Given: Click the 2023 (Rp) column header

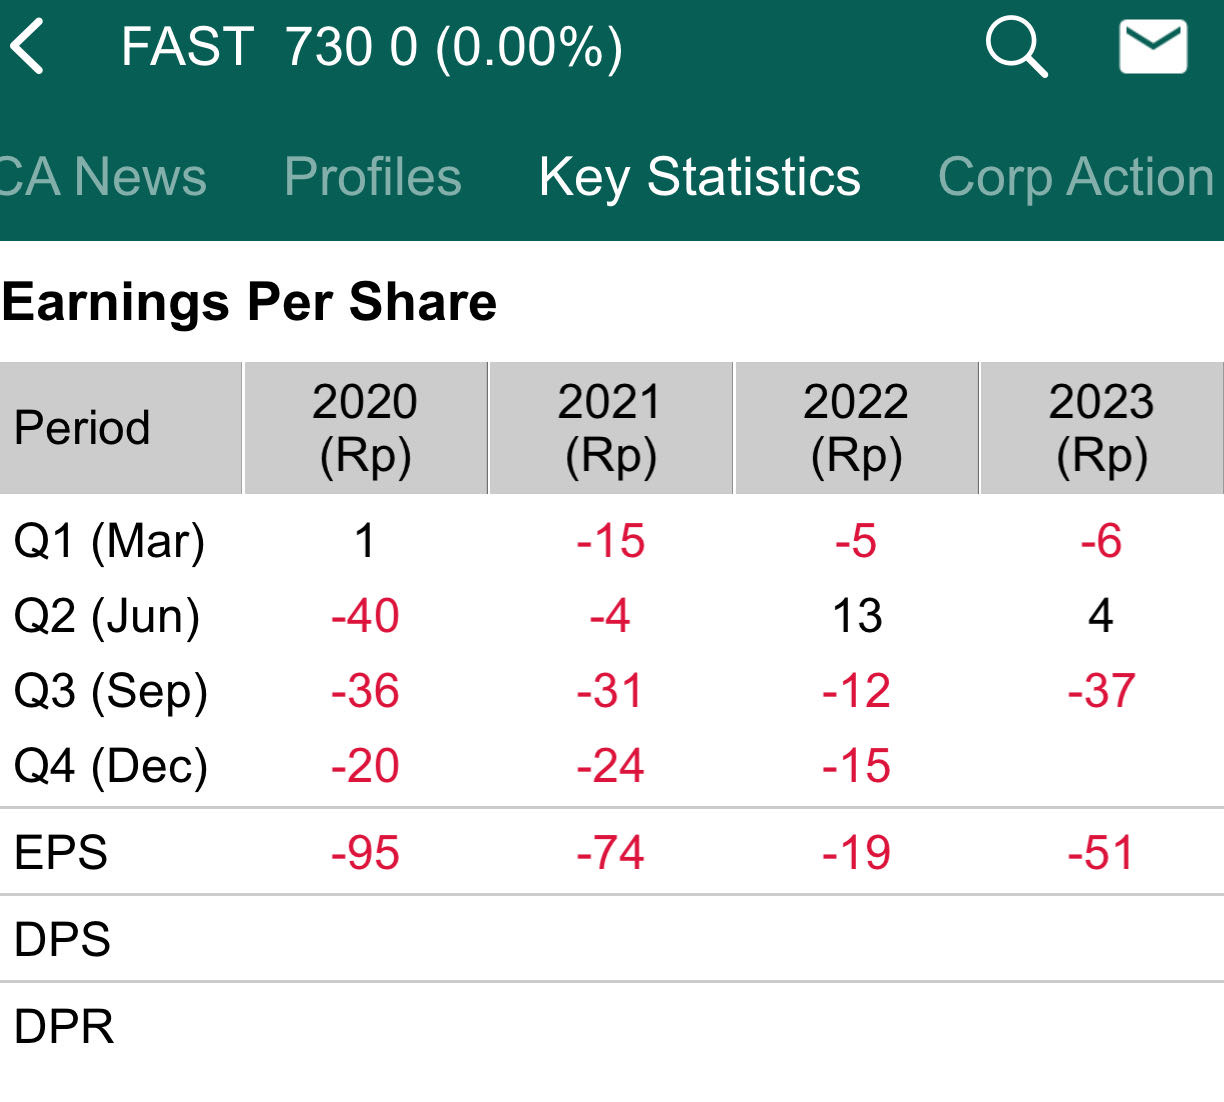Looking at the screenshot, I should coord(1101,428).
